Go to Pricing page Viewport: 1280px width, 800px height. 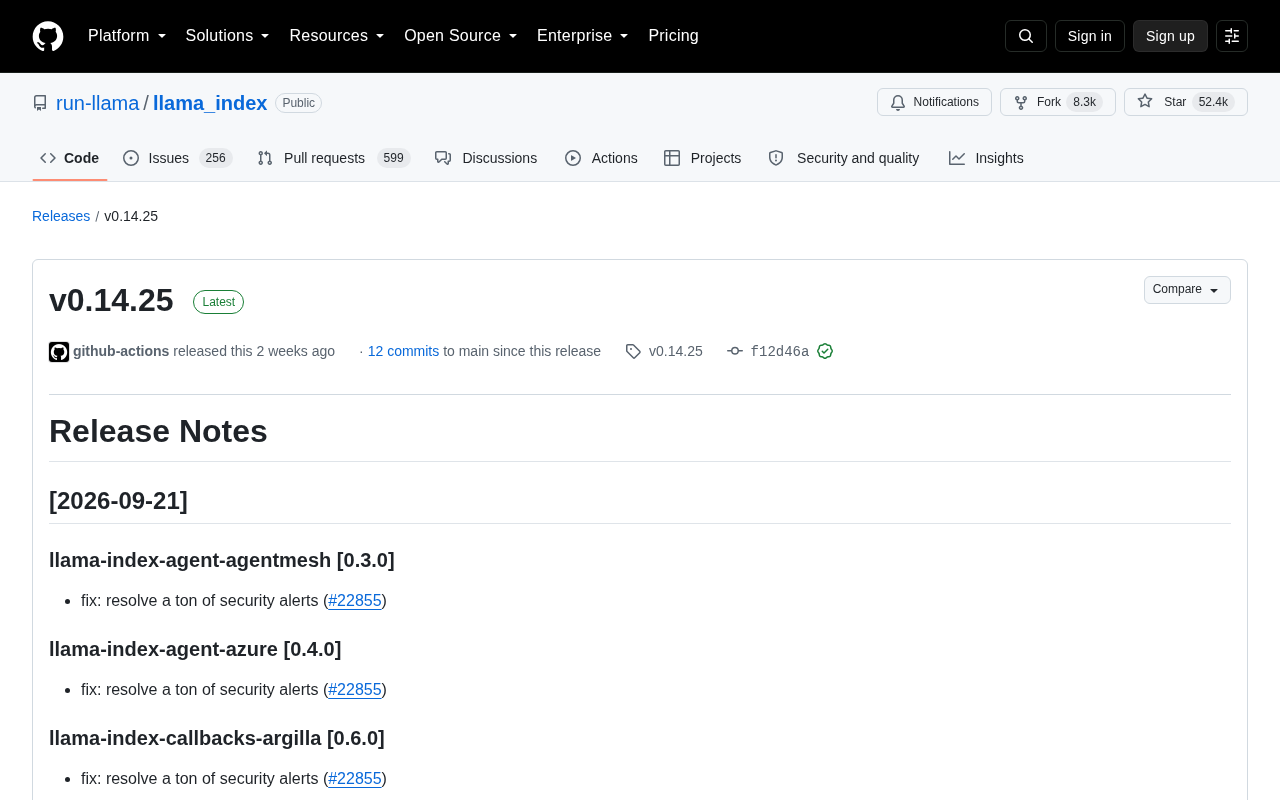673,36
